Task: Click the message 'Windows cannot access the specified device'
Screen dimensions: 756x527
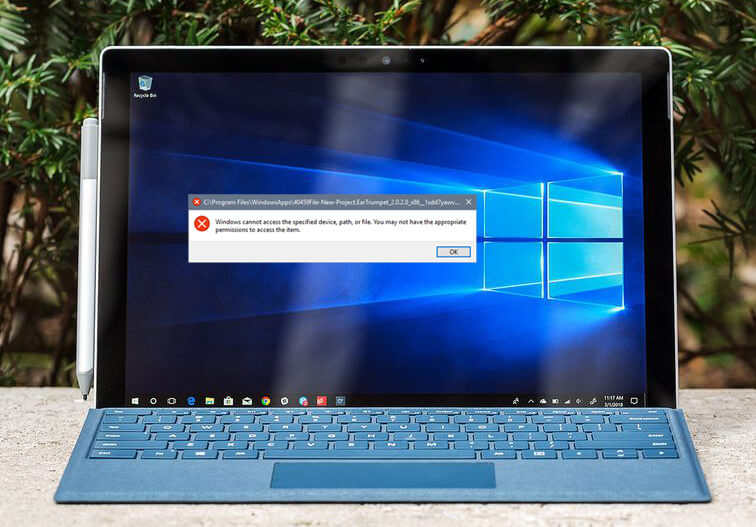Action: 341,226
